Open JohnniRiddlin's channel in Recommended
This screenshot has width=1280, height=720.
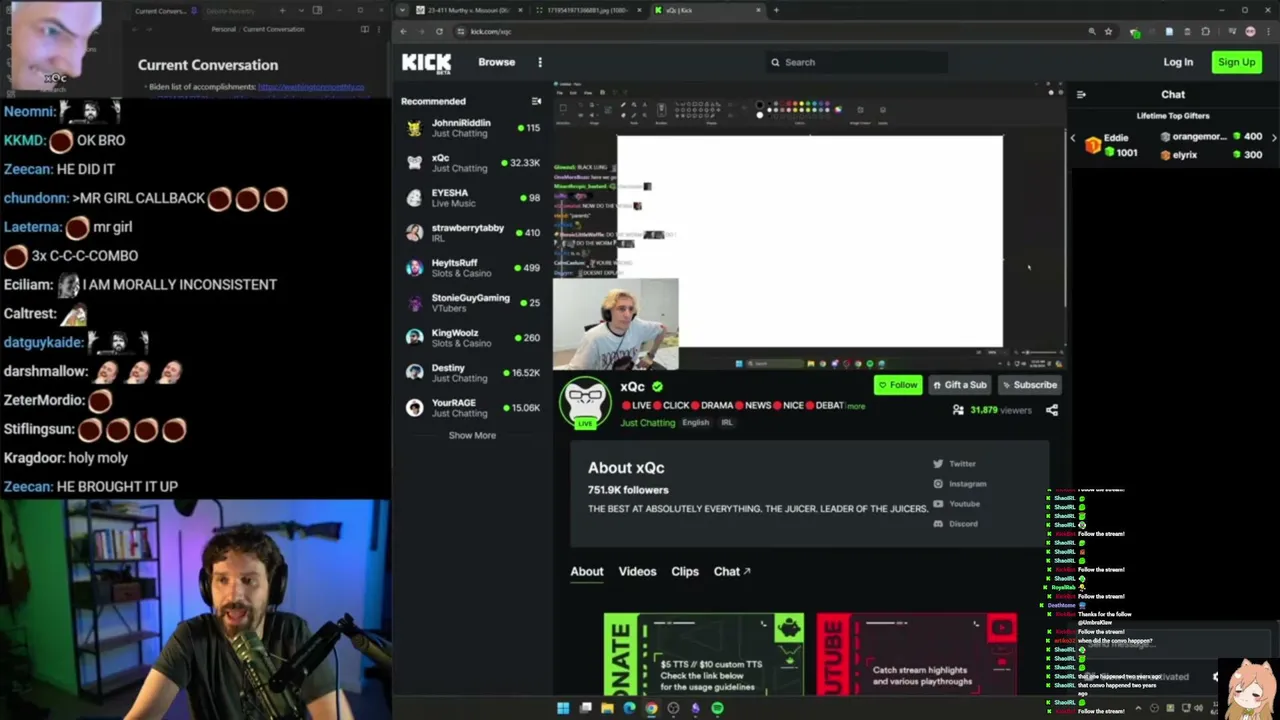point(472,128)
